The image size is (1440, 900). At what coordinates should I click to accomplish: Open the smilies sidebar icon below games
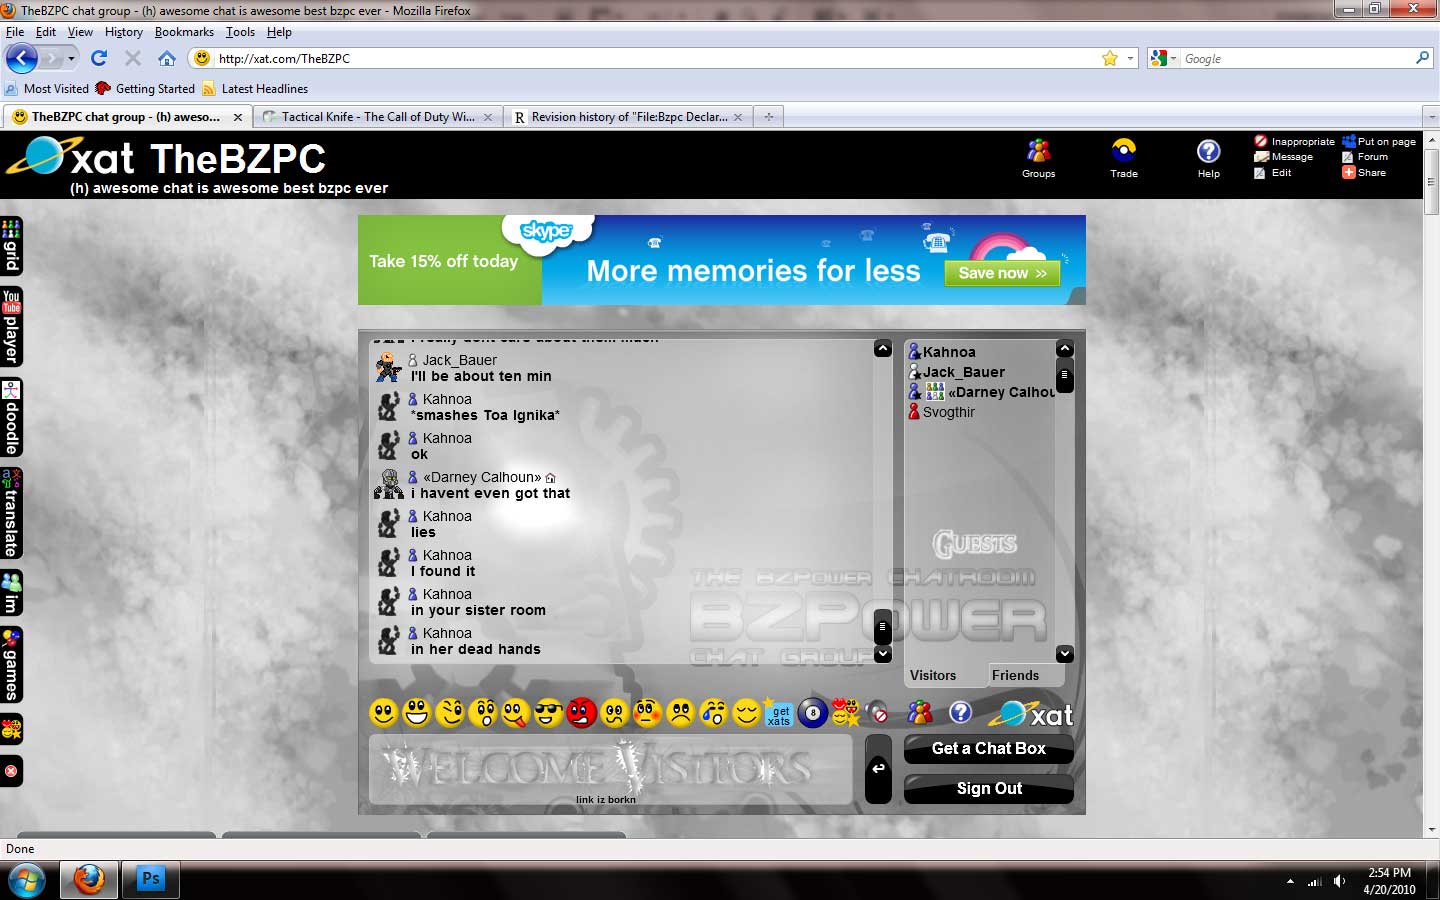11,730
